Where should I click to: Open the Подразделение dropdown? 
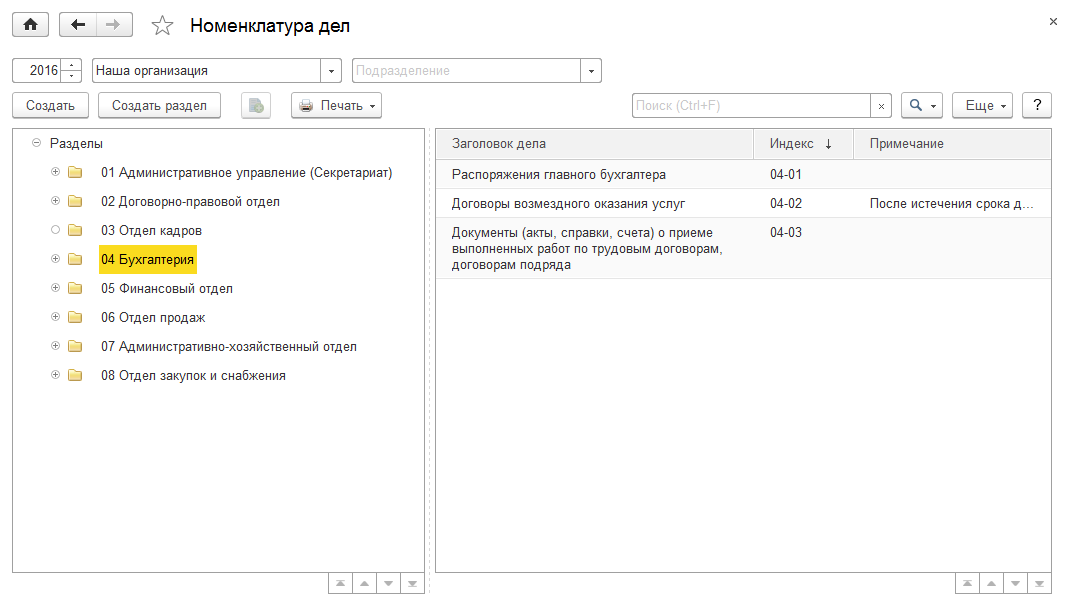tap(591, 70)
